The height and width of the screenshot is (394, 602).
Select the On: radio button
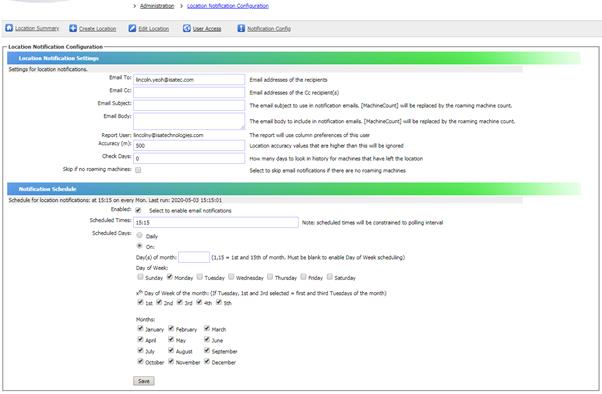coord(139,246)
